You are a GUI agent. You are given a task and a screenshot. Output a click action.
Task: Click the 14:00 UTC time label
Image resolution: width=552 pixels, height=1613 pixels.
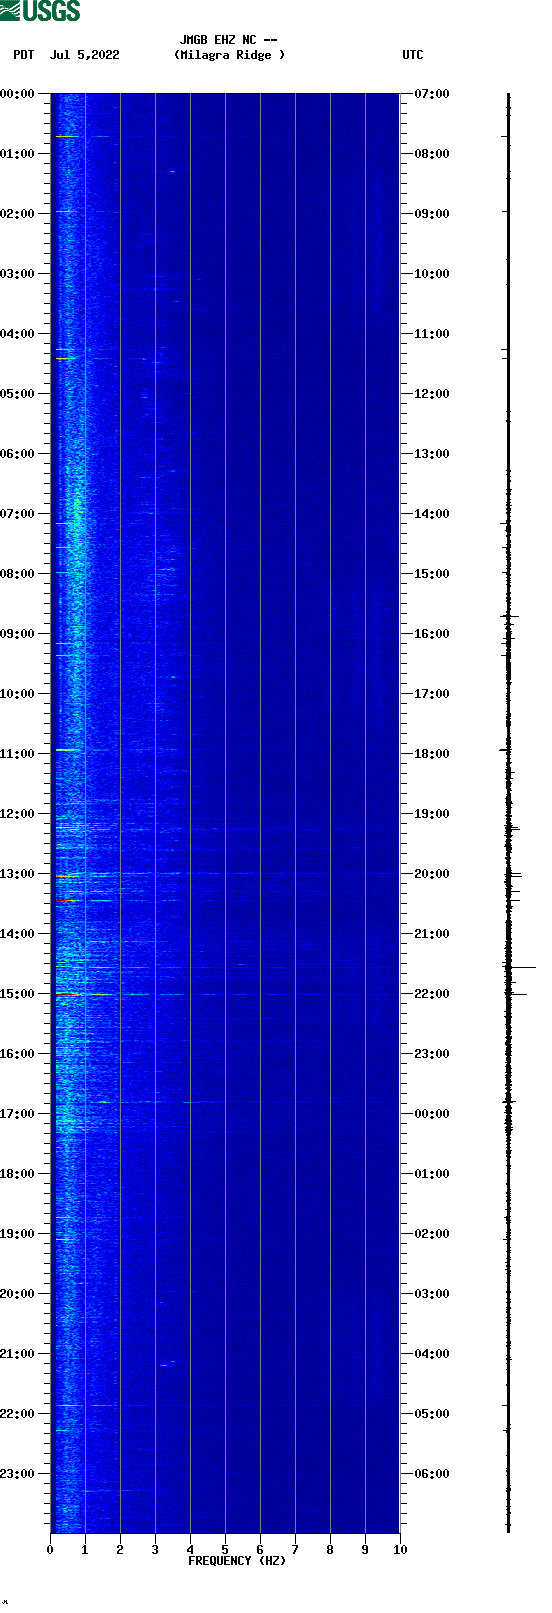432,514
